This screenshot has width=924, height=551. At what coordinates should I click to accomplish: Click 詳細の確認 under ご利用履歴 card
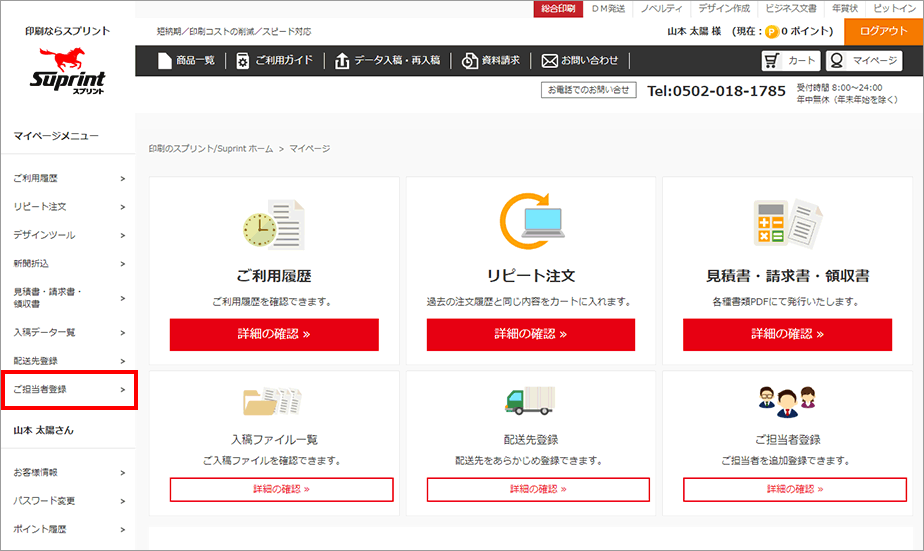coord(274,335)
